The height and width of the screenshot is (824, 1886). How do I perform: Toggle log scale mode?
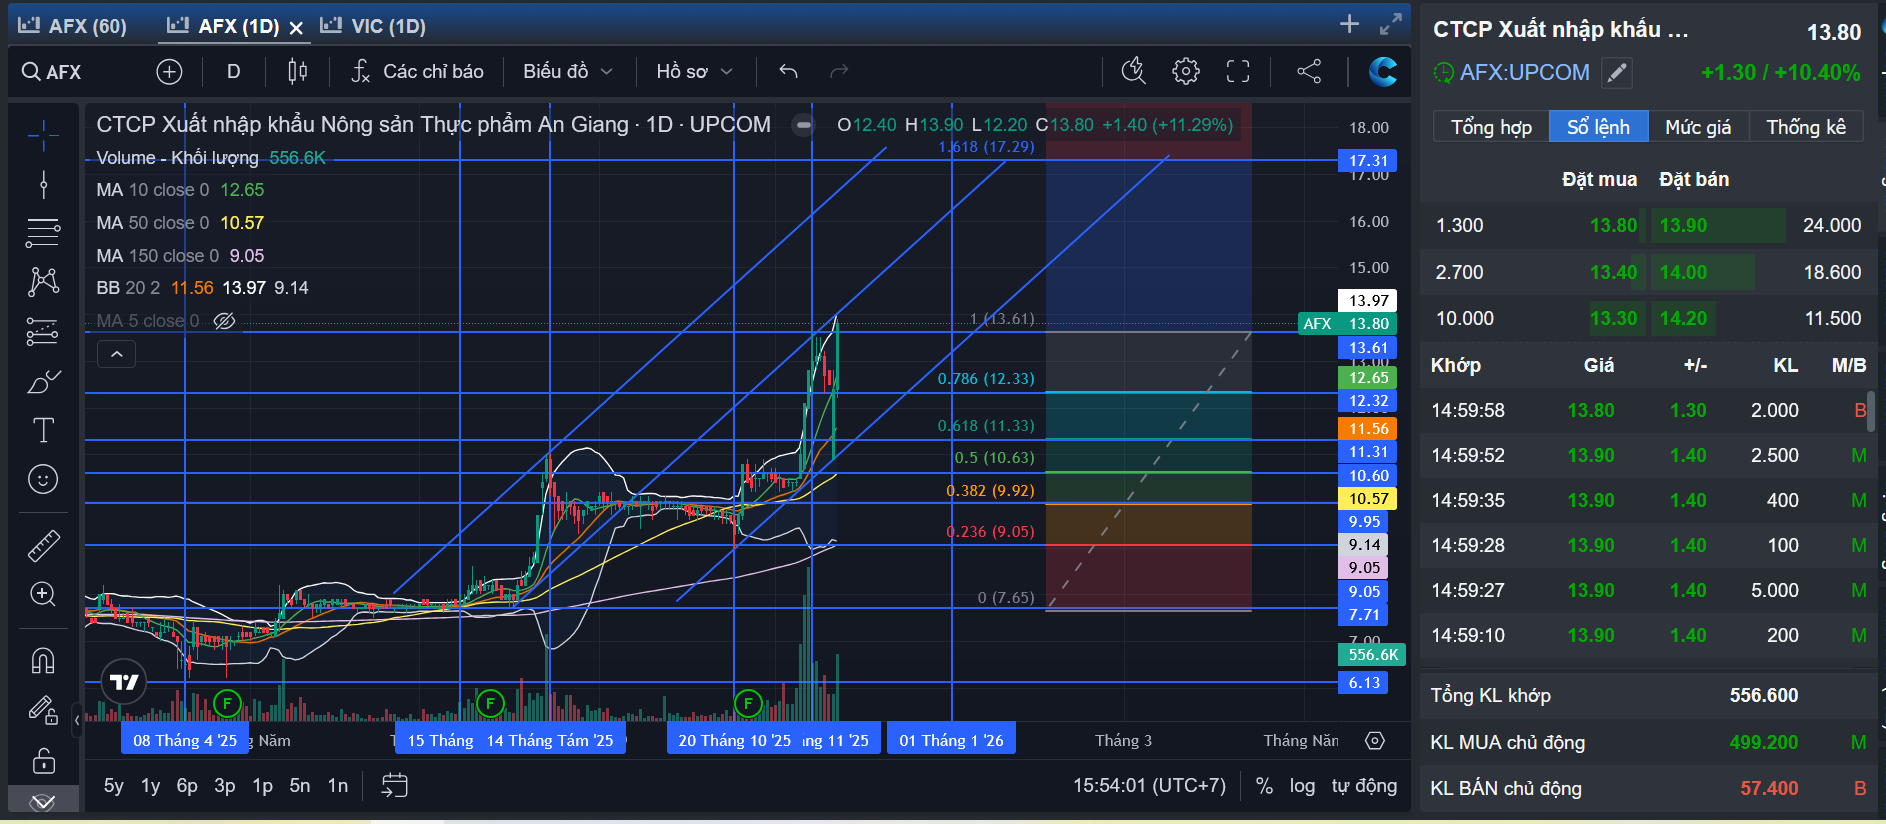[1302, 786]
